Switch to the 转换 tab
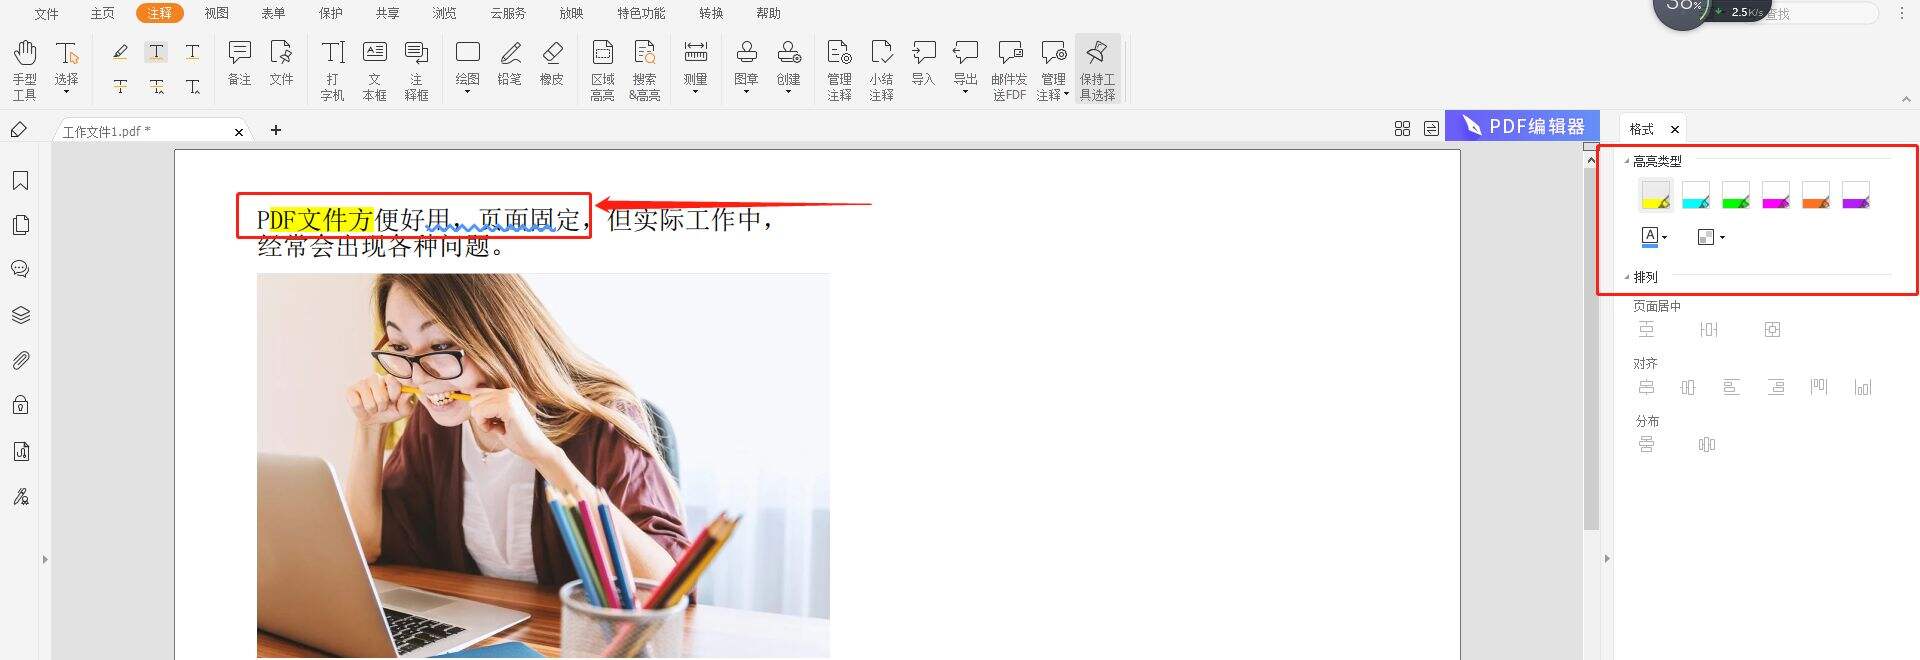 712,13
